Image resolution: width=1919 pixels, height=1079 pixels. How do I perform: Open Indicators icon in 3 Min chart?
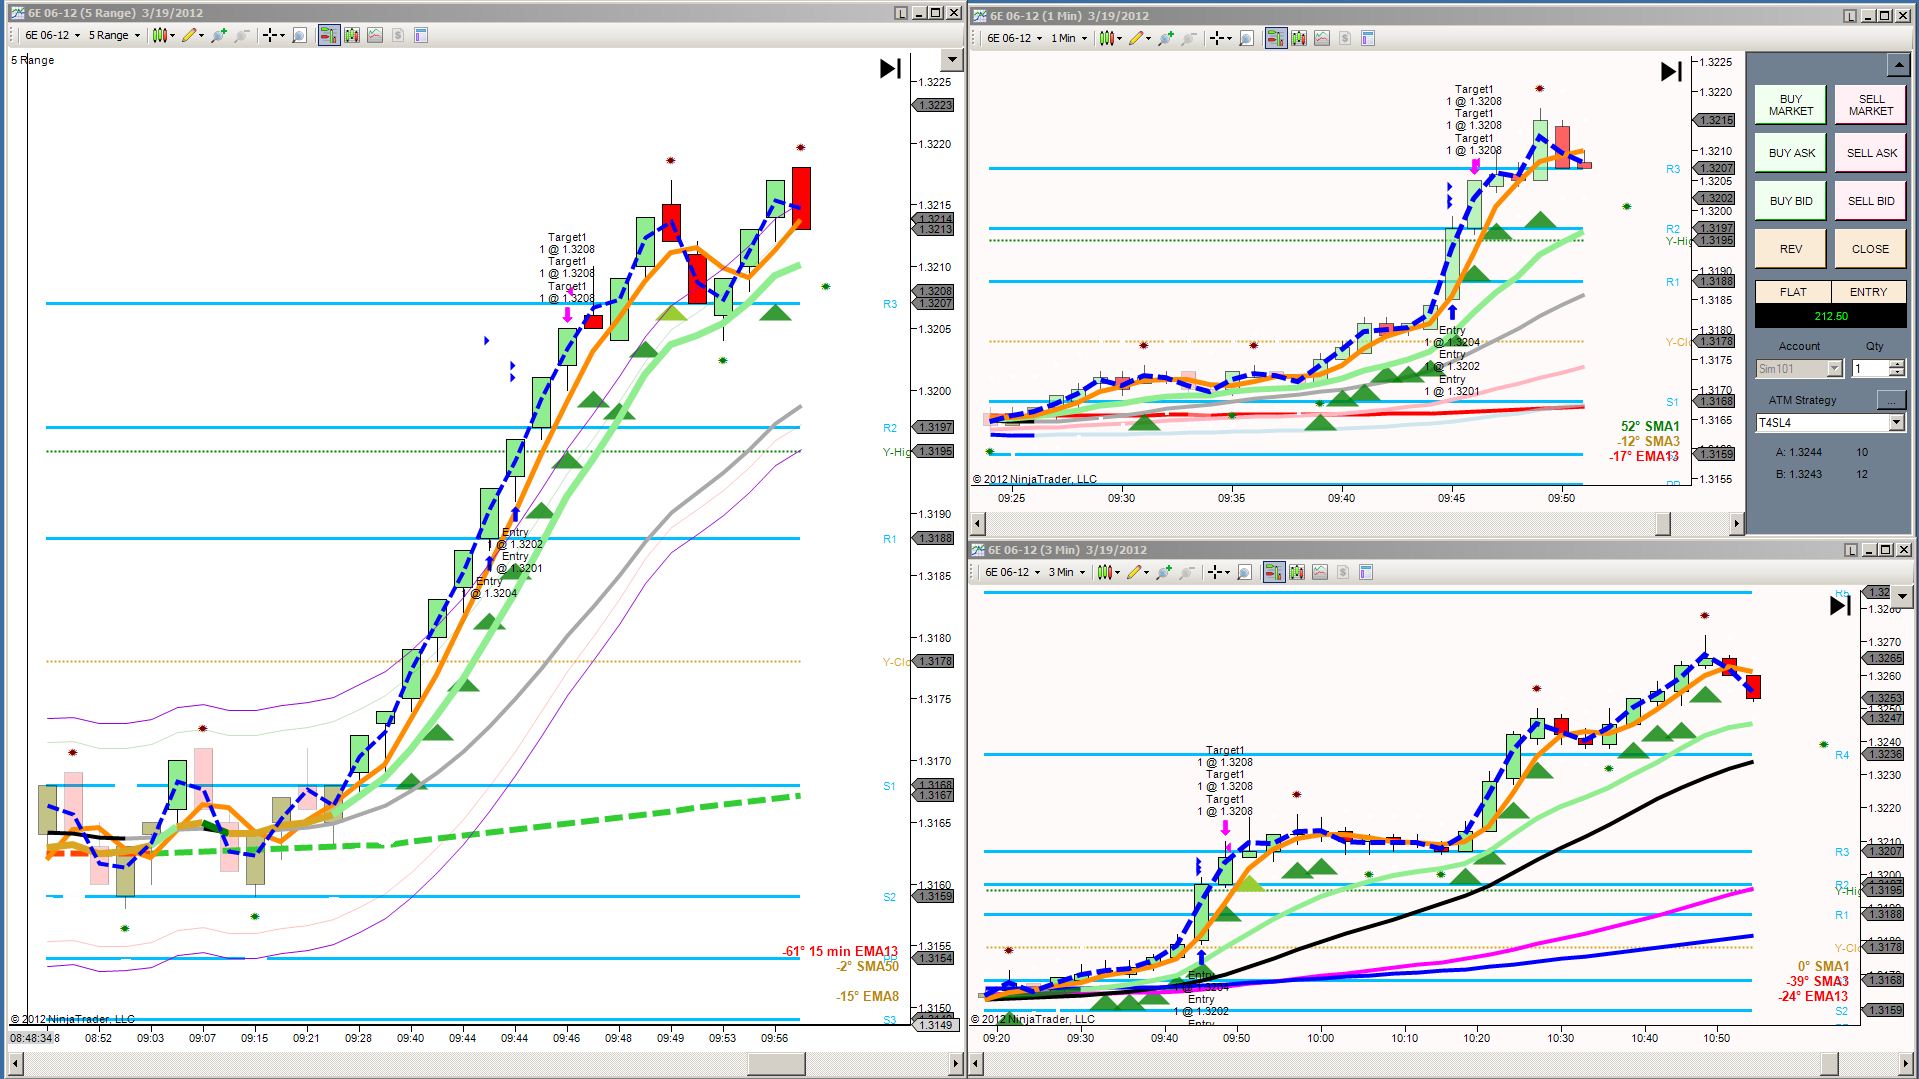pyautogui.click(x=1320, y=572)
